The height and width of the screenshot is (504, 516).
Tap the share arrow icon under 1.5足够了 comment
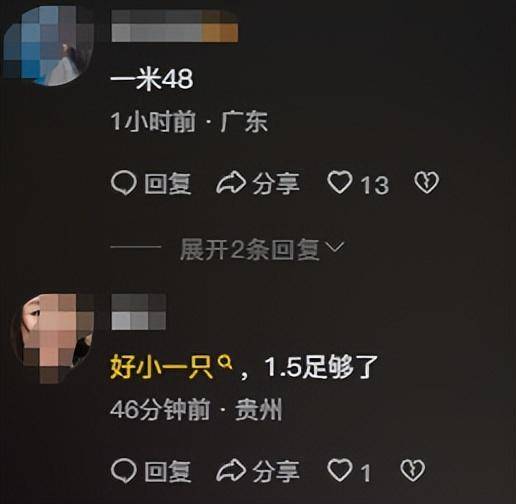click(x=231, y=470)
